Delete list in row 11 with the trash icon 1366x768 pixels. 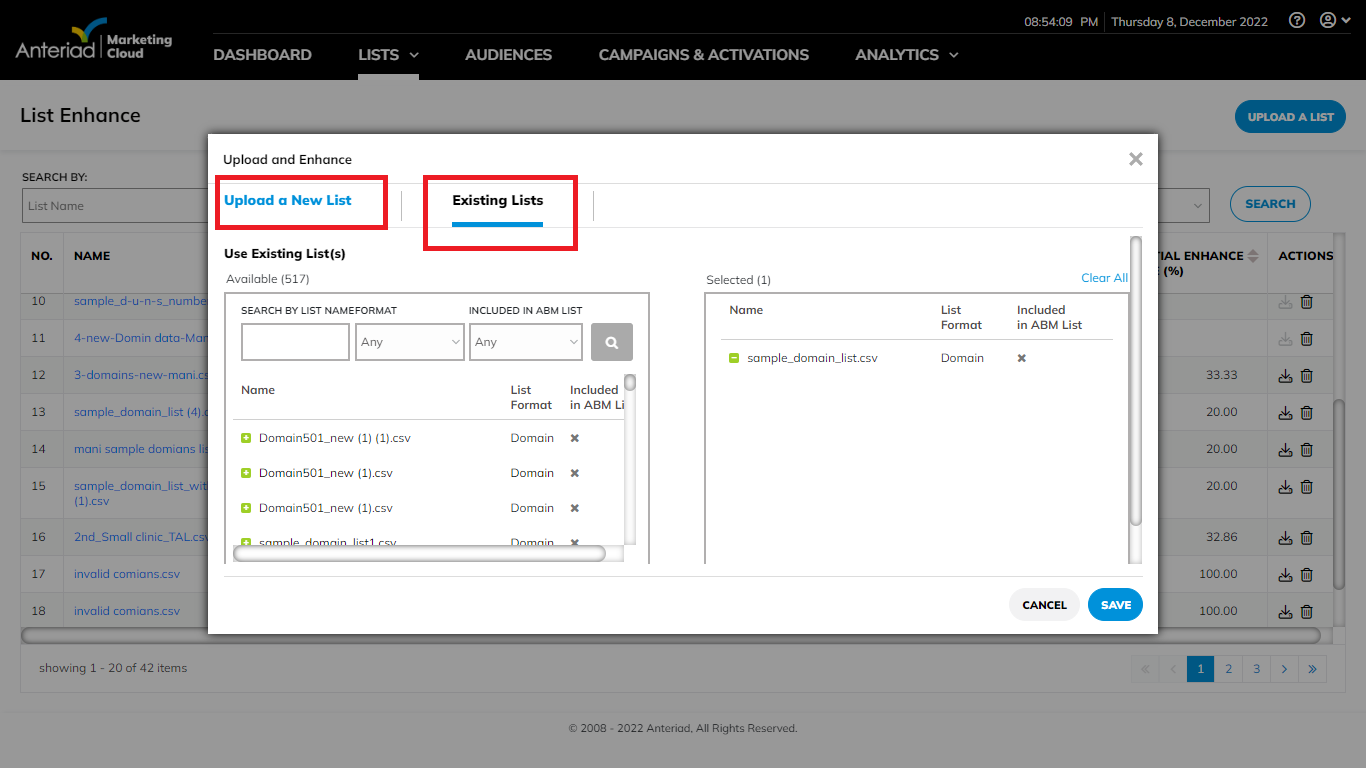(1306, 339)
